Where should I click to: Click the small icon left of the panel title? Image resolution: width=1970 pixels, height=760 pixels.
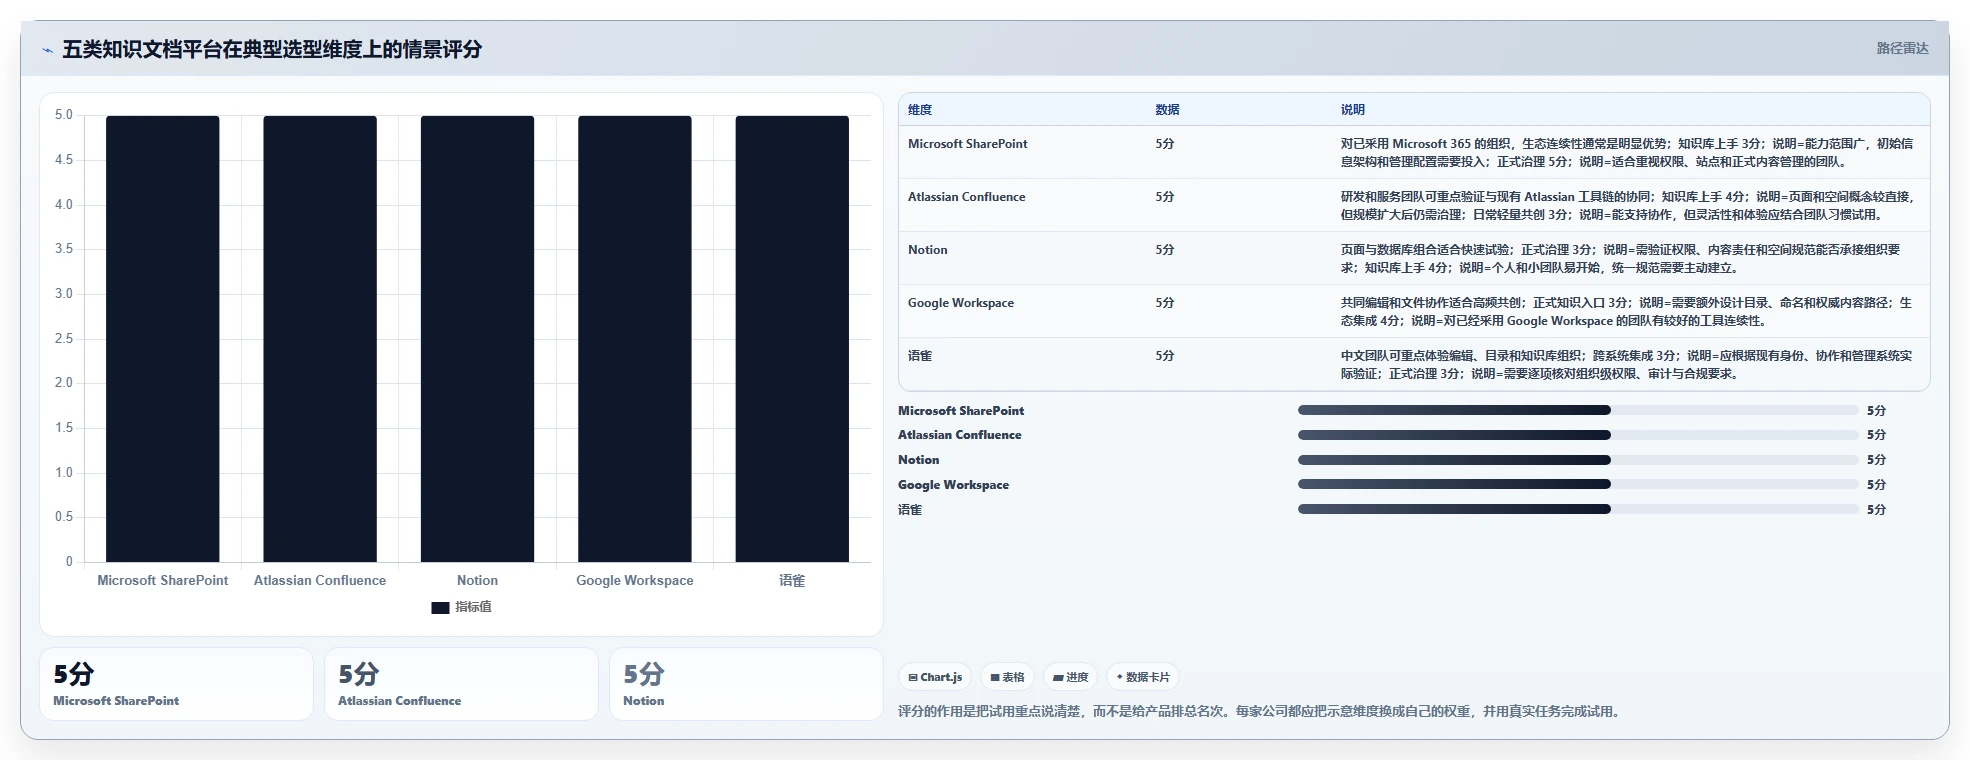47,50
